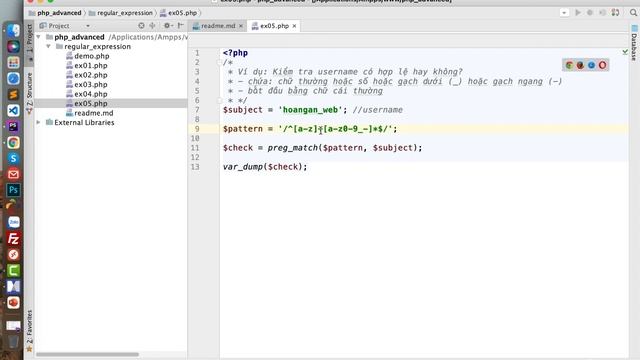Open the Project view dropdown arrow
Viewport: 640px width, 360px height.
(x=88, y=26)
